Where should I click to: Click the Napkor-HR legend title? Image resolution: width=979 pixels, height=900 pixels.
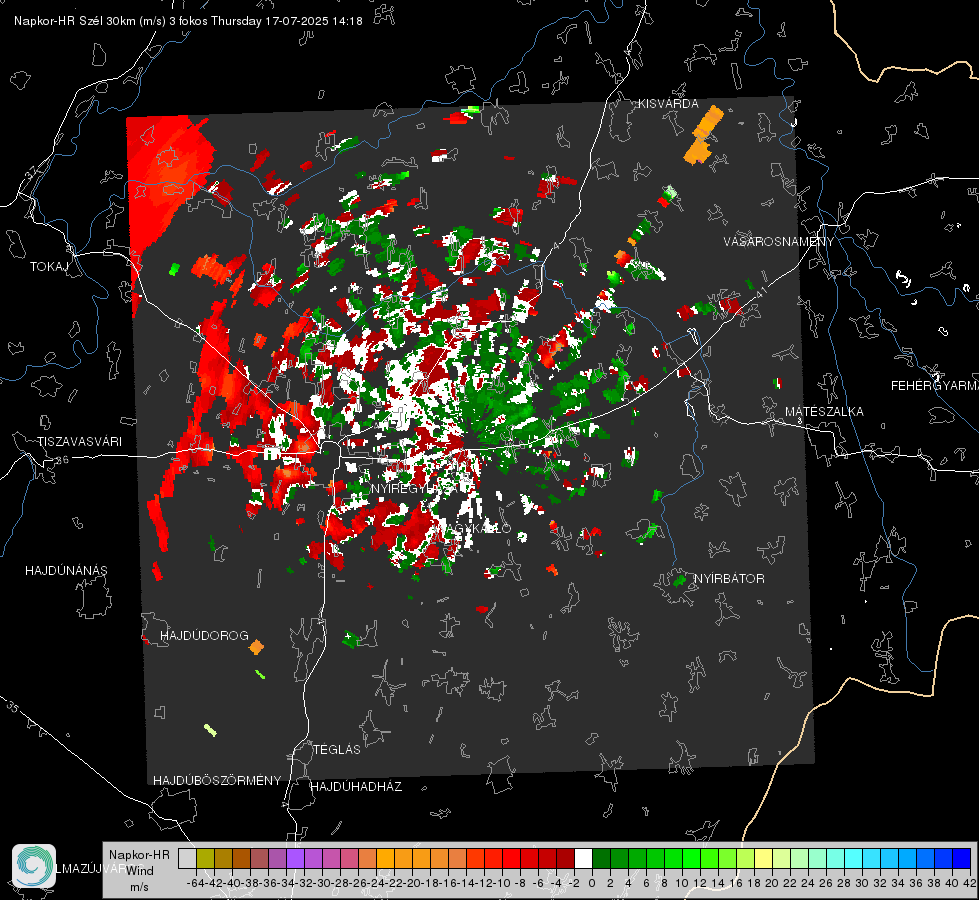click(x=139, y=854)
